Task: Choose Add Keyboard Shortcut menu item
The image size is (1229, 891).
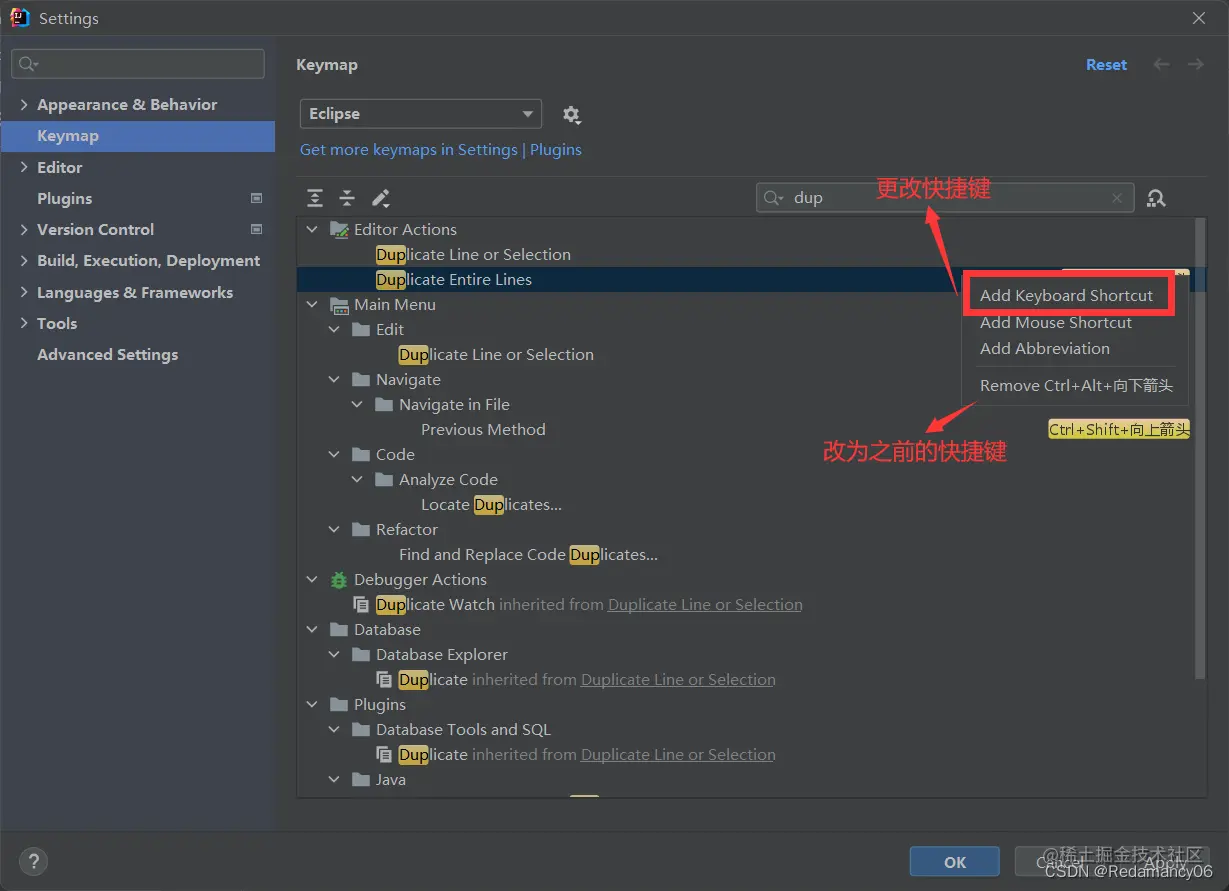Action: (1067, 295)
